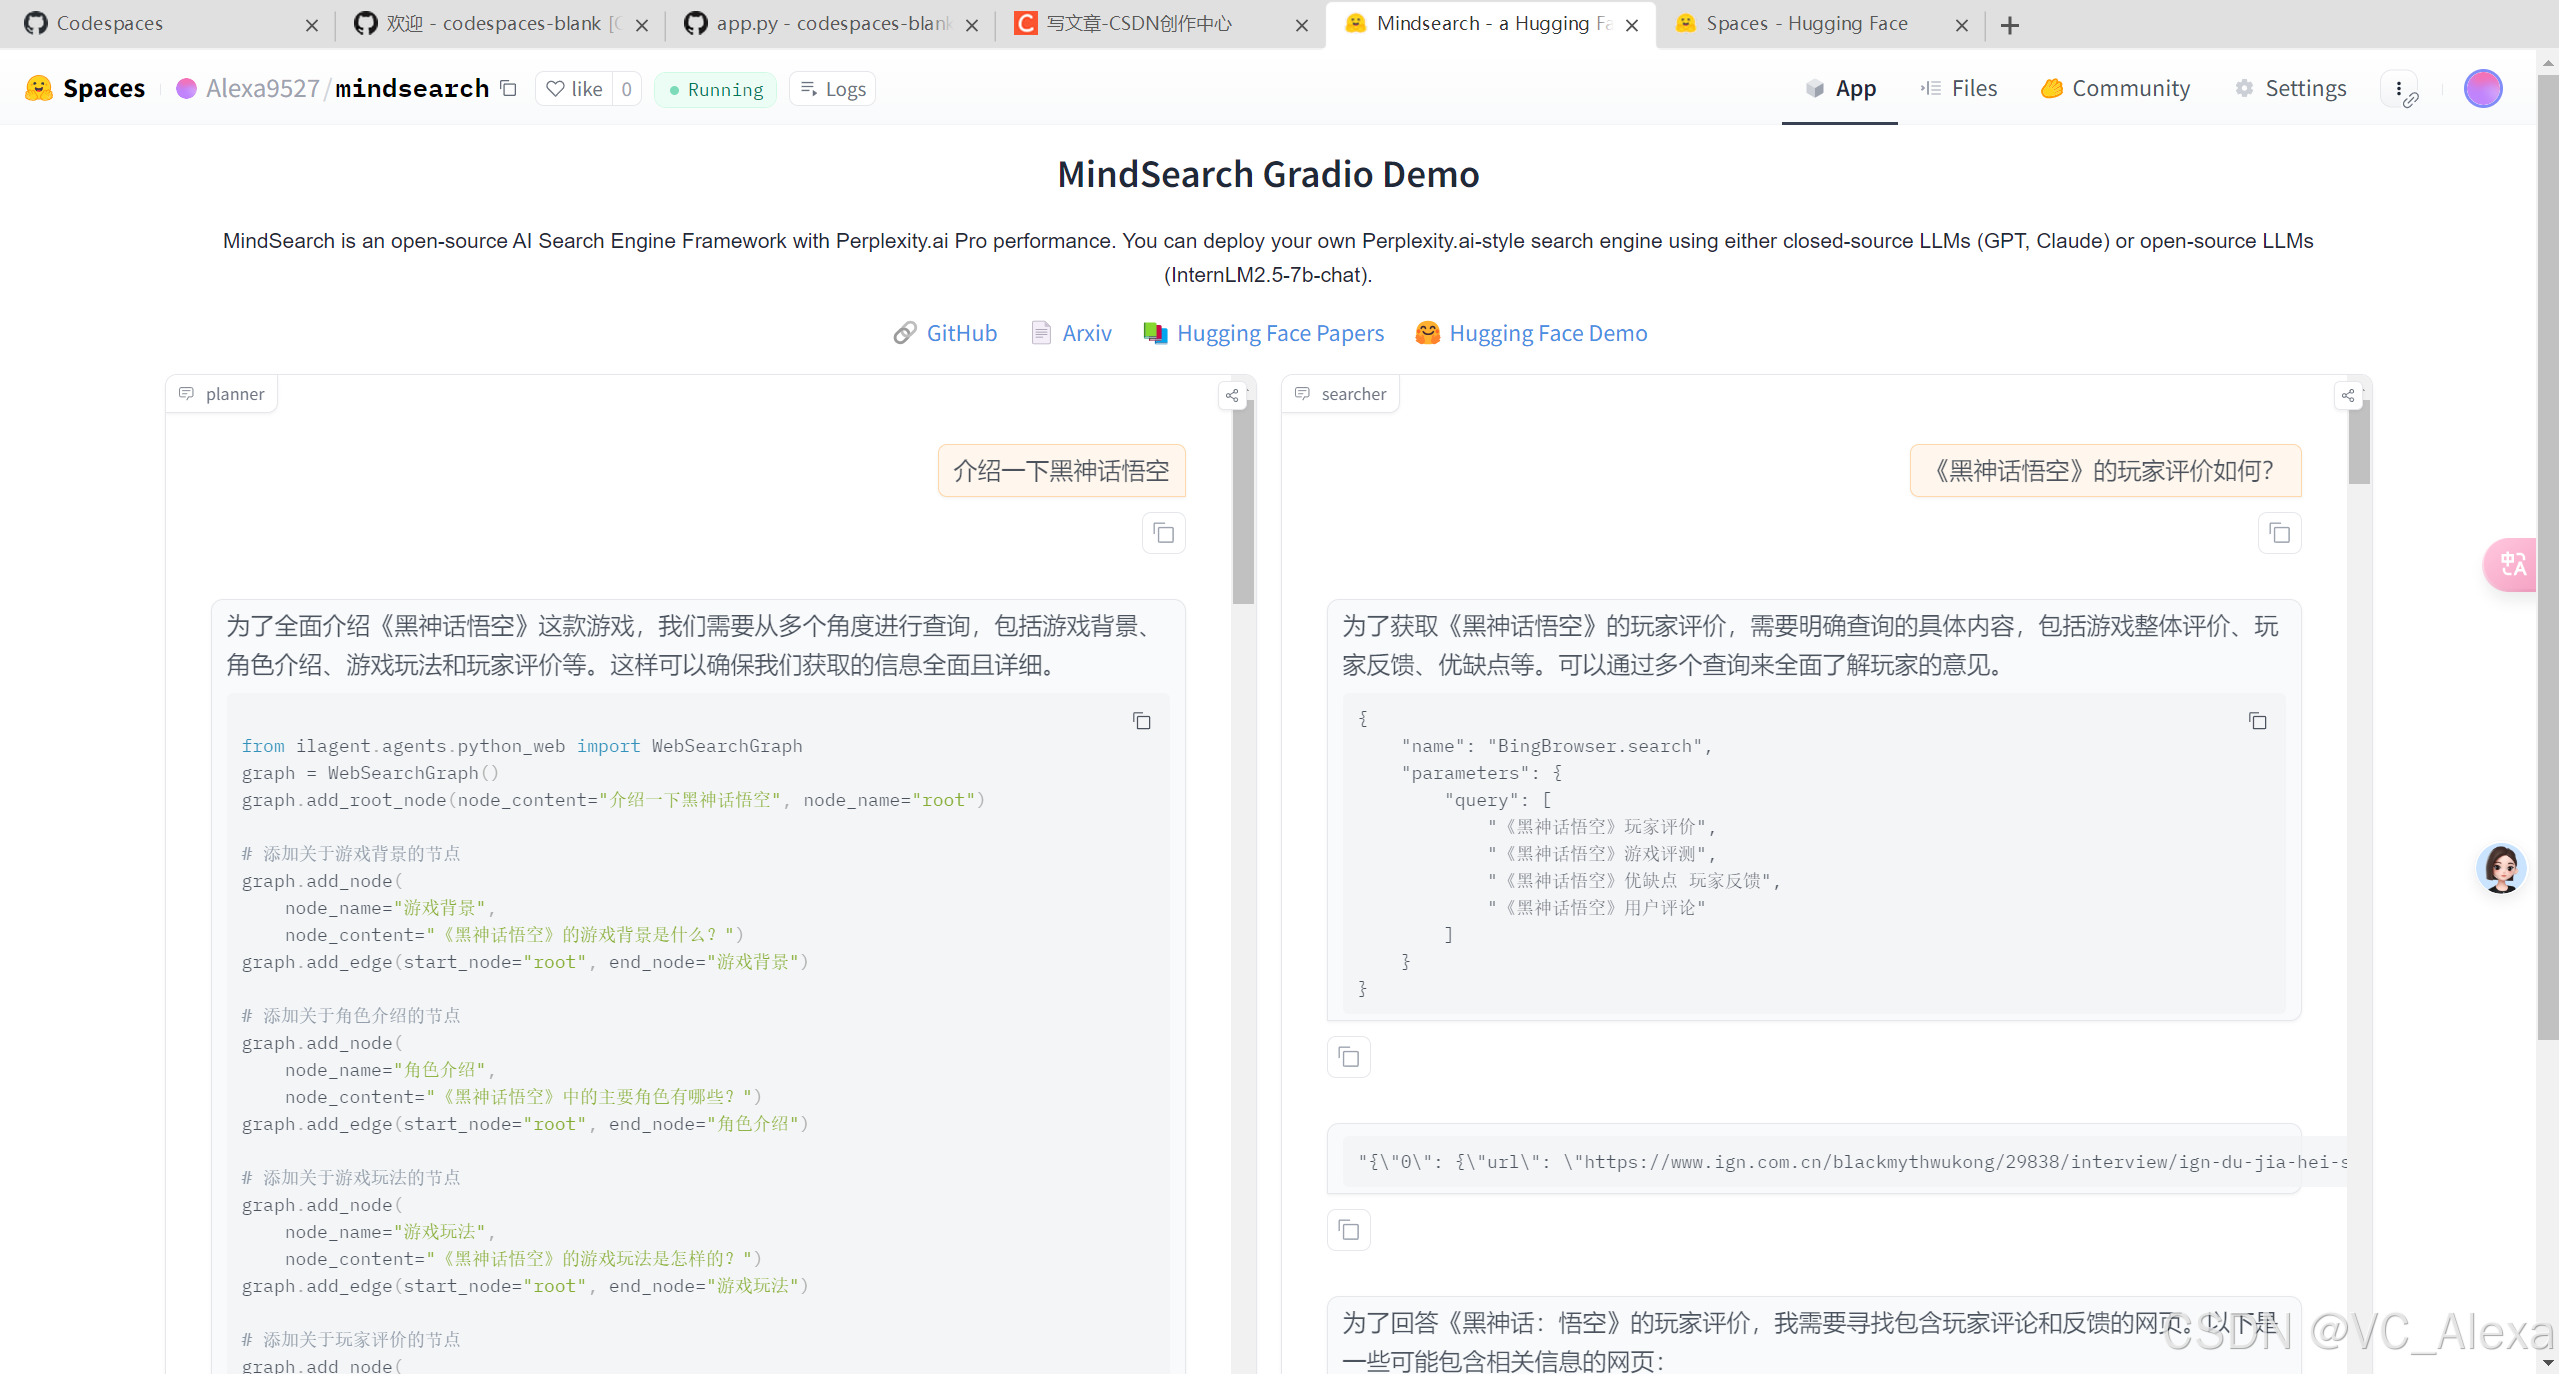Click the planner panel label
This screenshot has width=2559, height=1374.
[x=221, y=394]
